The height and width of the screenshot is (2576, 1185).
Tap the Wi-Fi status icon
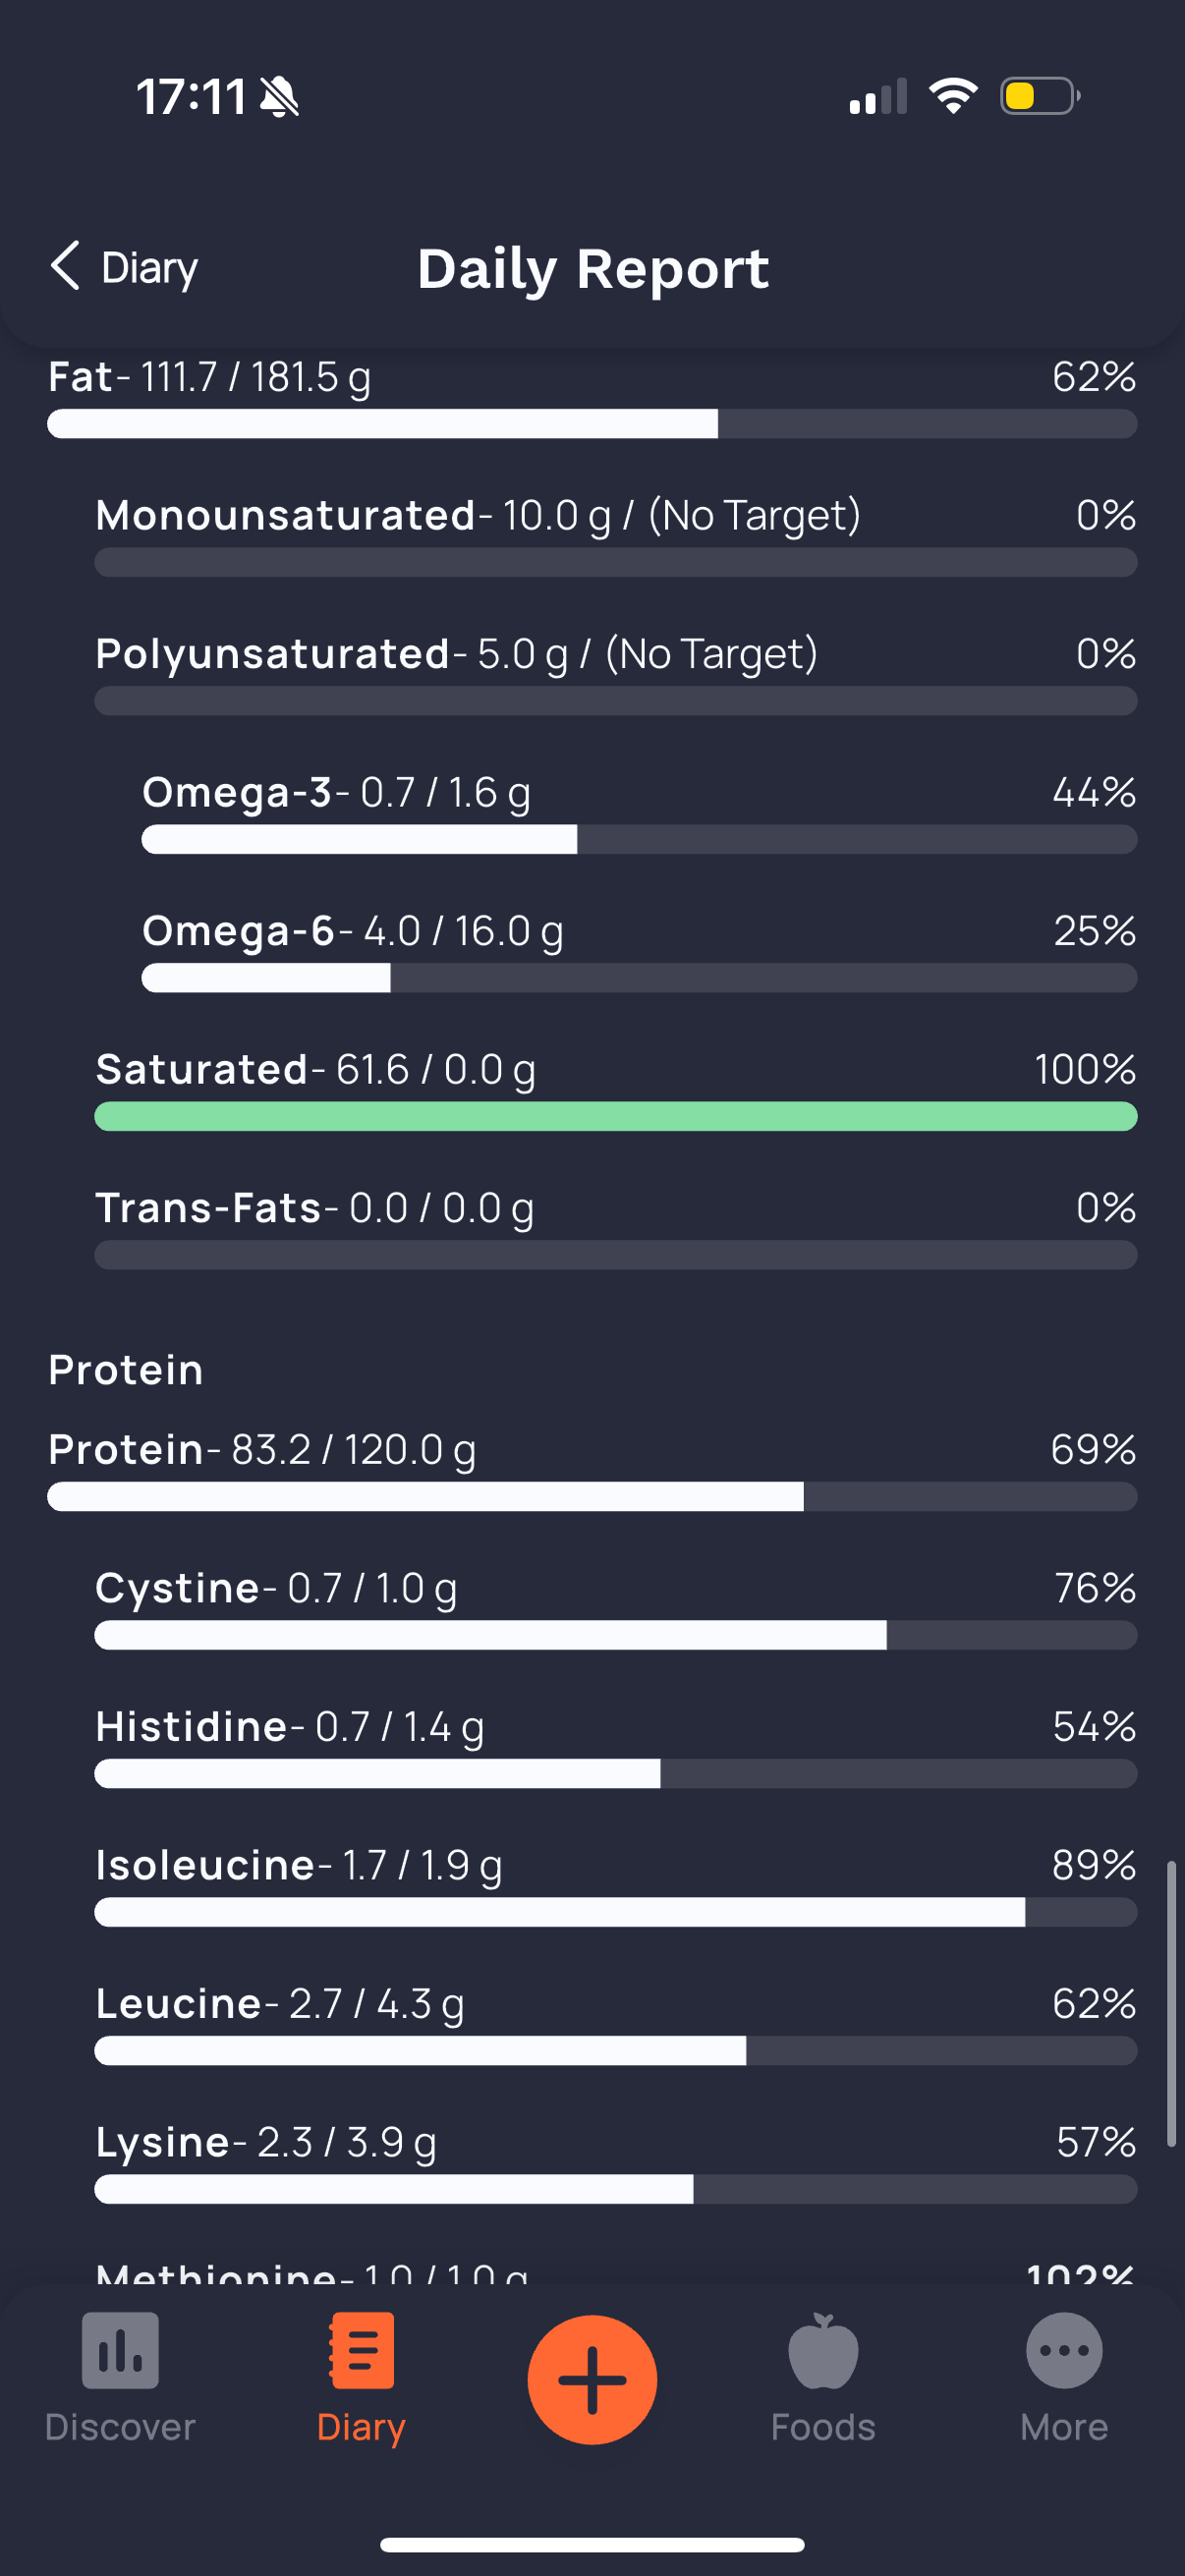[953, 96]
